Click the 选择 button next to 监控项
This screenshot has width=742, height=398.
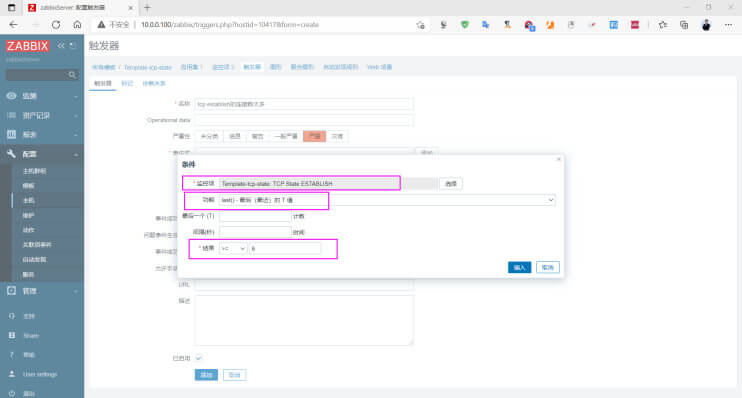[x=450, y=184]
